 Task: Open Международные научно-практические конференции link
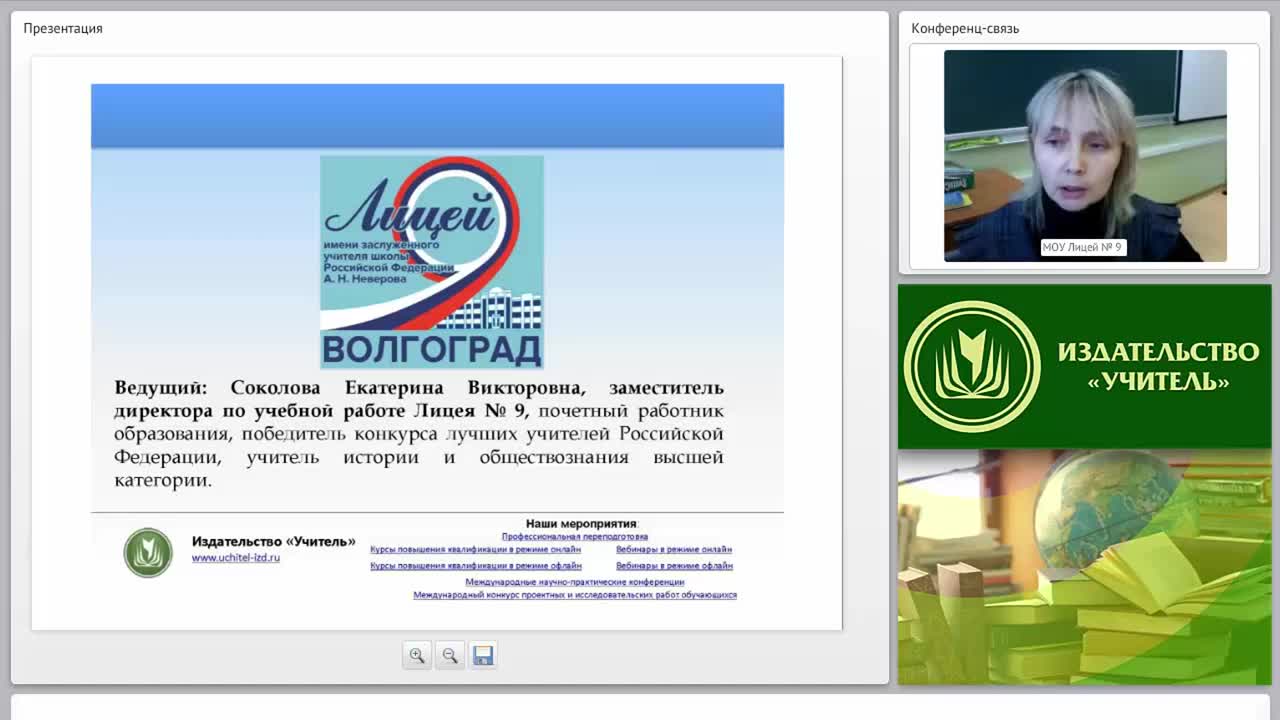click(x=575, y=582)
